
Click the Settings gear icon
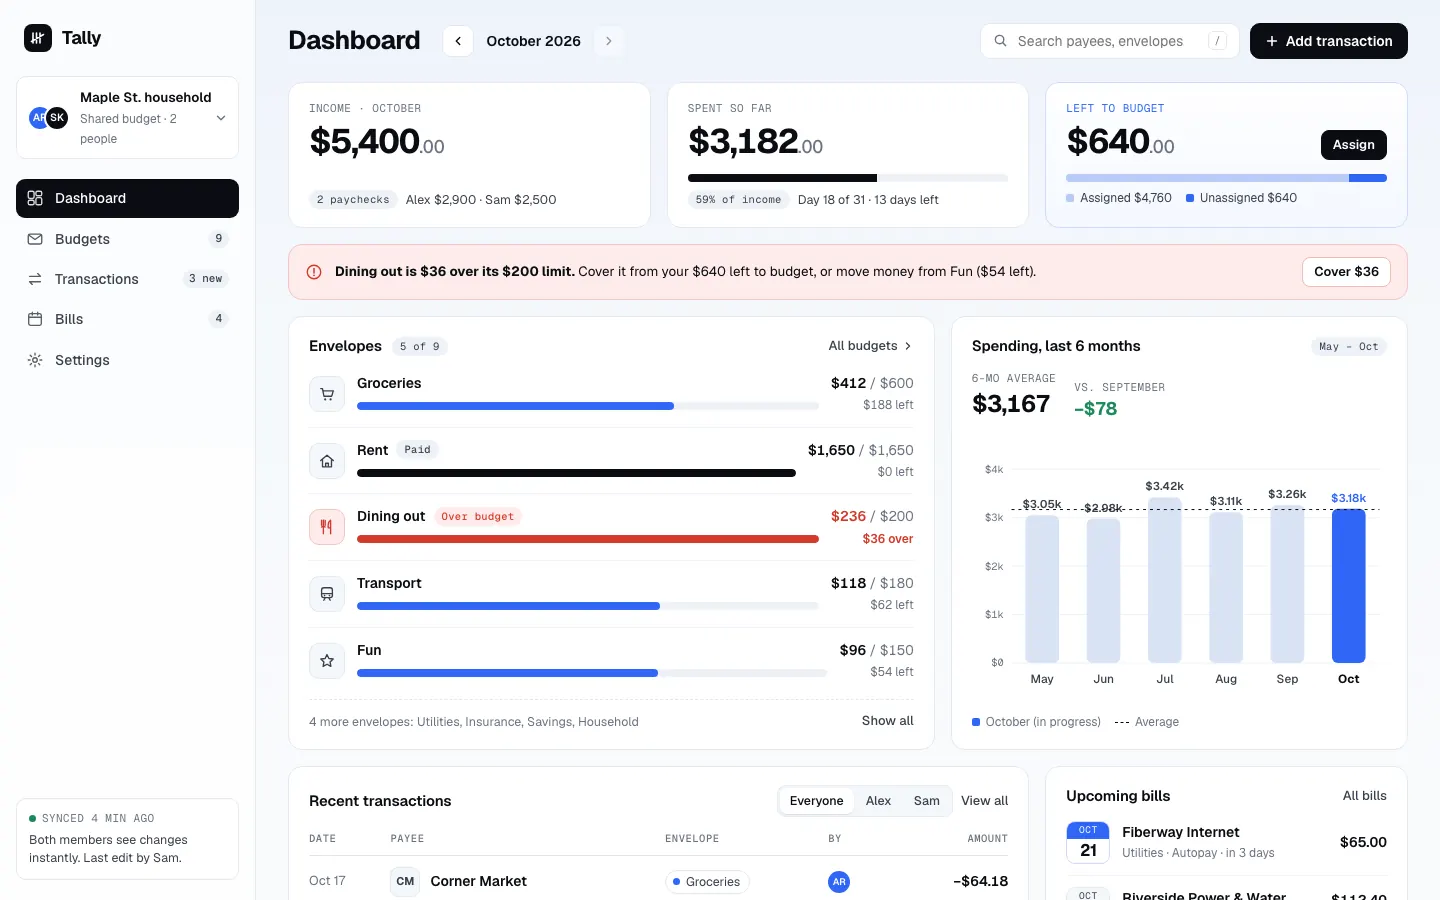pos(35,360)
